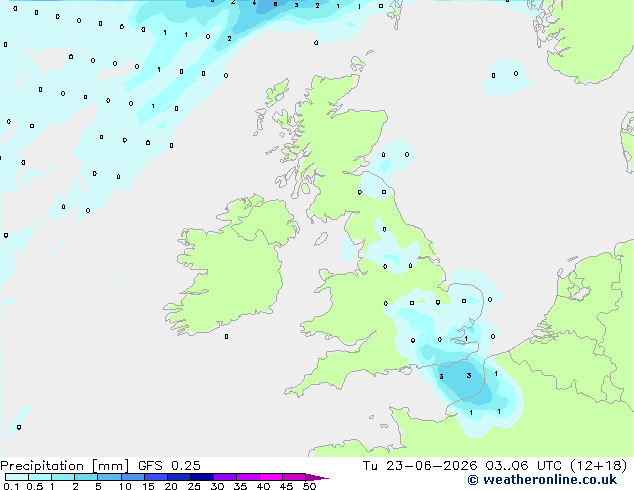Select the 10–15 mm legend swatch
Screen dimensions: 634x490
coord(132,477)
